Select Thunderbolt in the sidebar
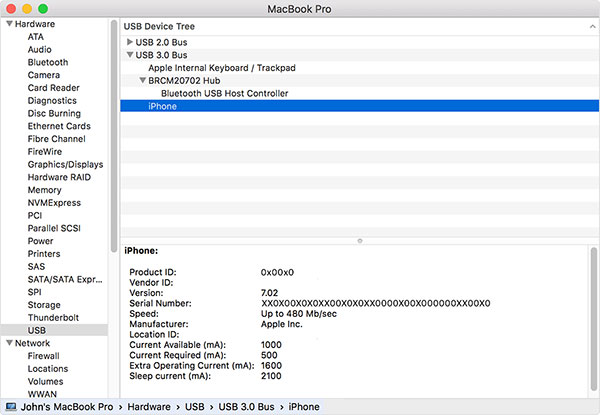 (x=53, y=317)
